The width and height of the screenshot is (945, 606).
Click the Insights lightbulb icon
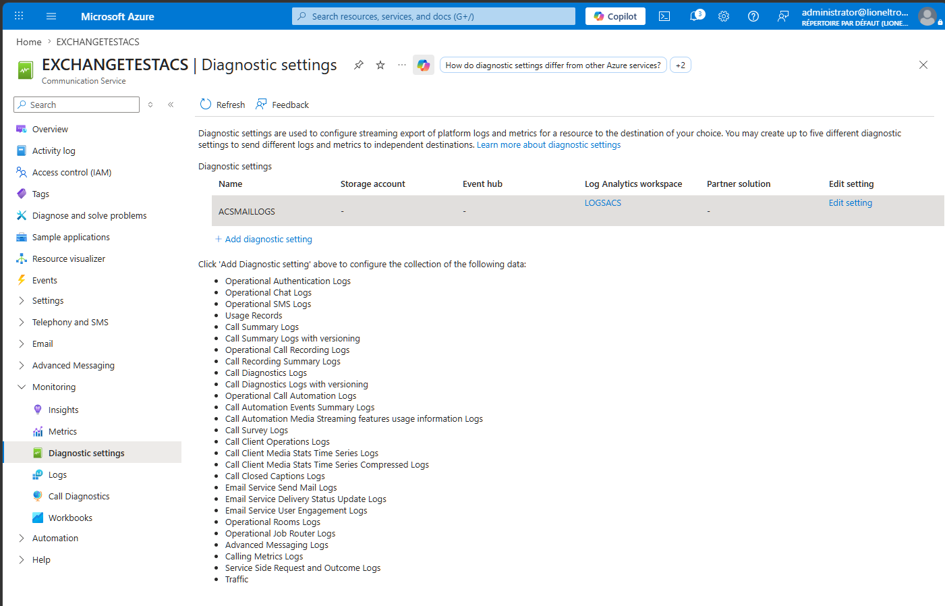point(37,410)
